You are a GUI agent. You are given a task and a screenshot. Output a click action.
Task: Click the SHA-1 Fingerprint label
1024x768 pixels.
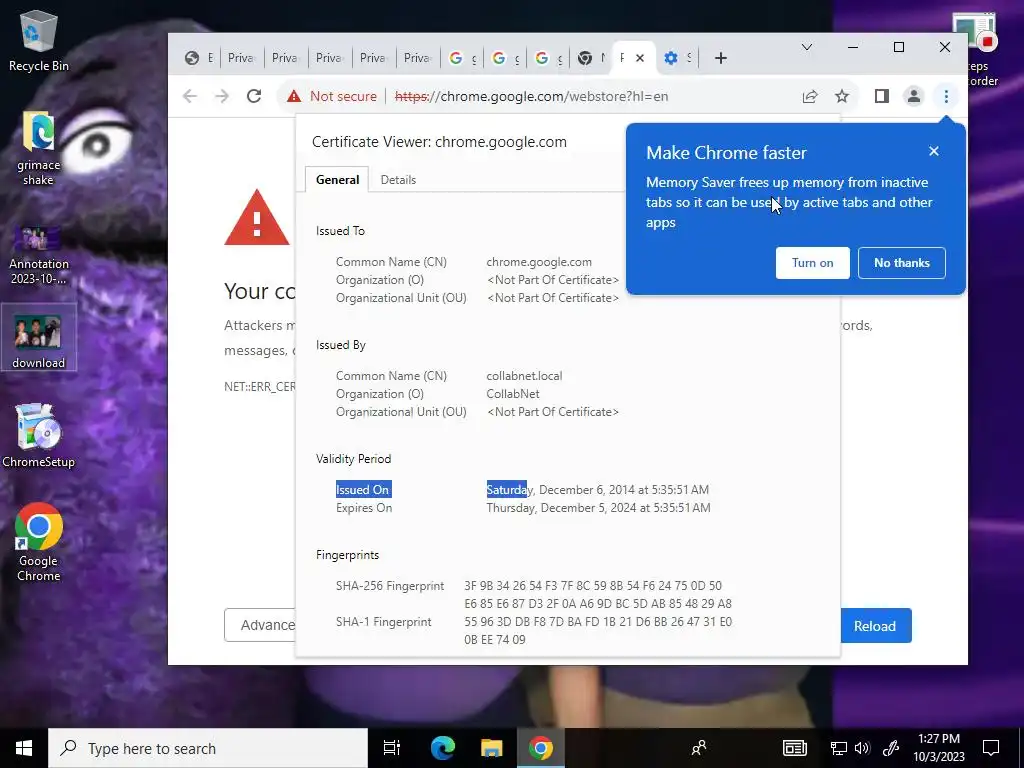click(383, 622)
